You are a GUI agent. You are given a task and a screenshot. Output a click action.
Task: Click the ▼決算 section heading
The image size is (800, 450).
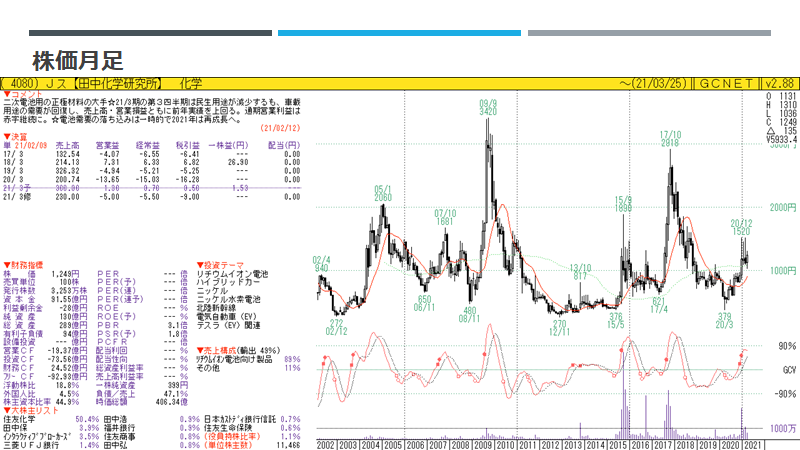point(15,137)
